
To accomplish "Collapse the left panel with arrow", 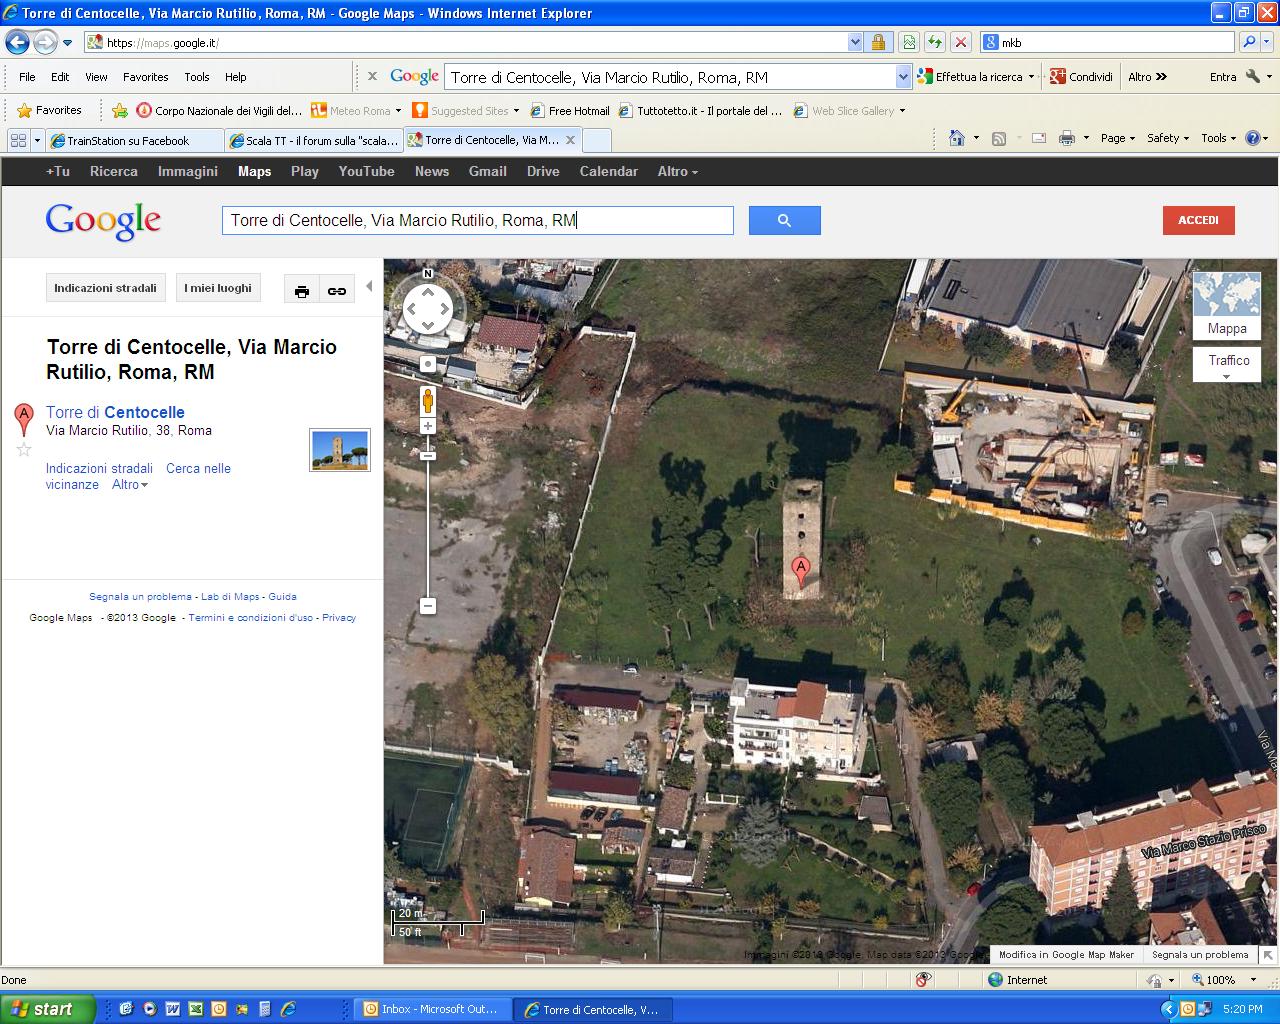I will (x=369, y=286).
